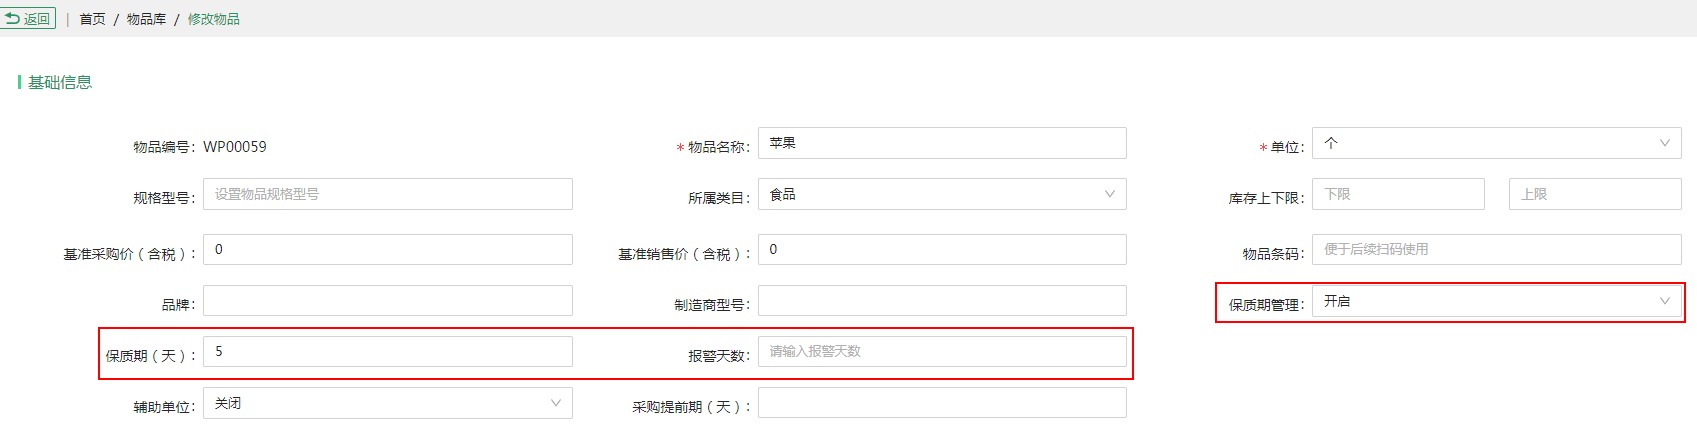Expand the 单位 dropdown arrow

click(1664, 143)
